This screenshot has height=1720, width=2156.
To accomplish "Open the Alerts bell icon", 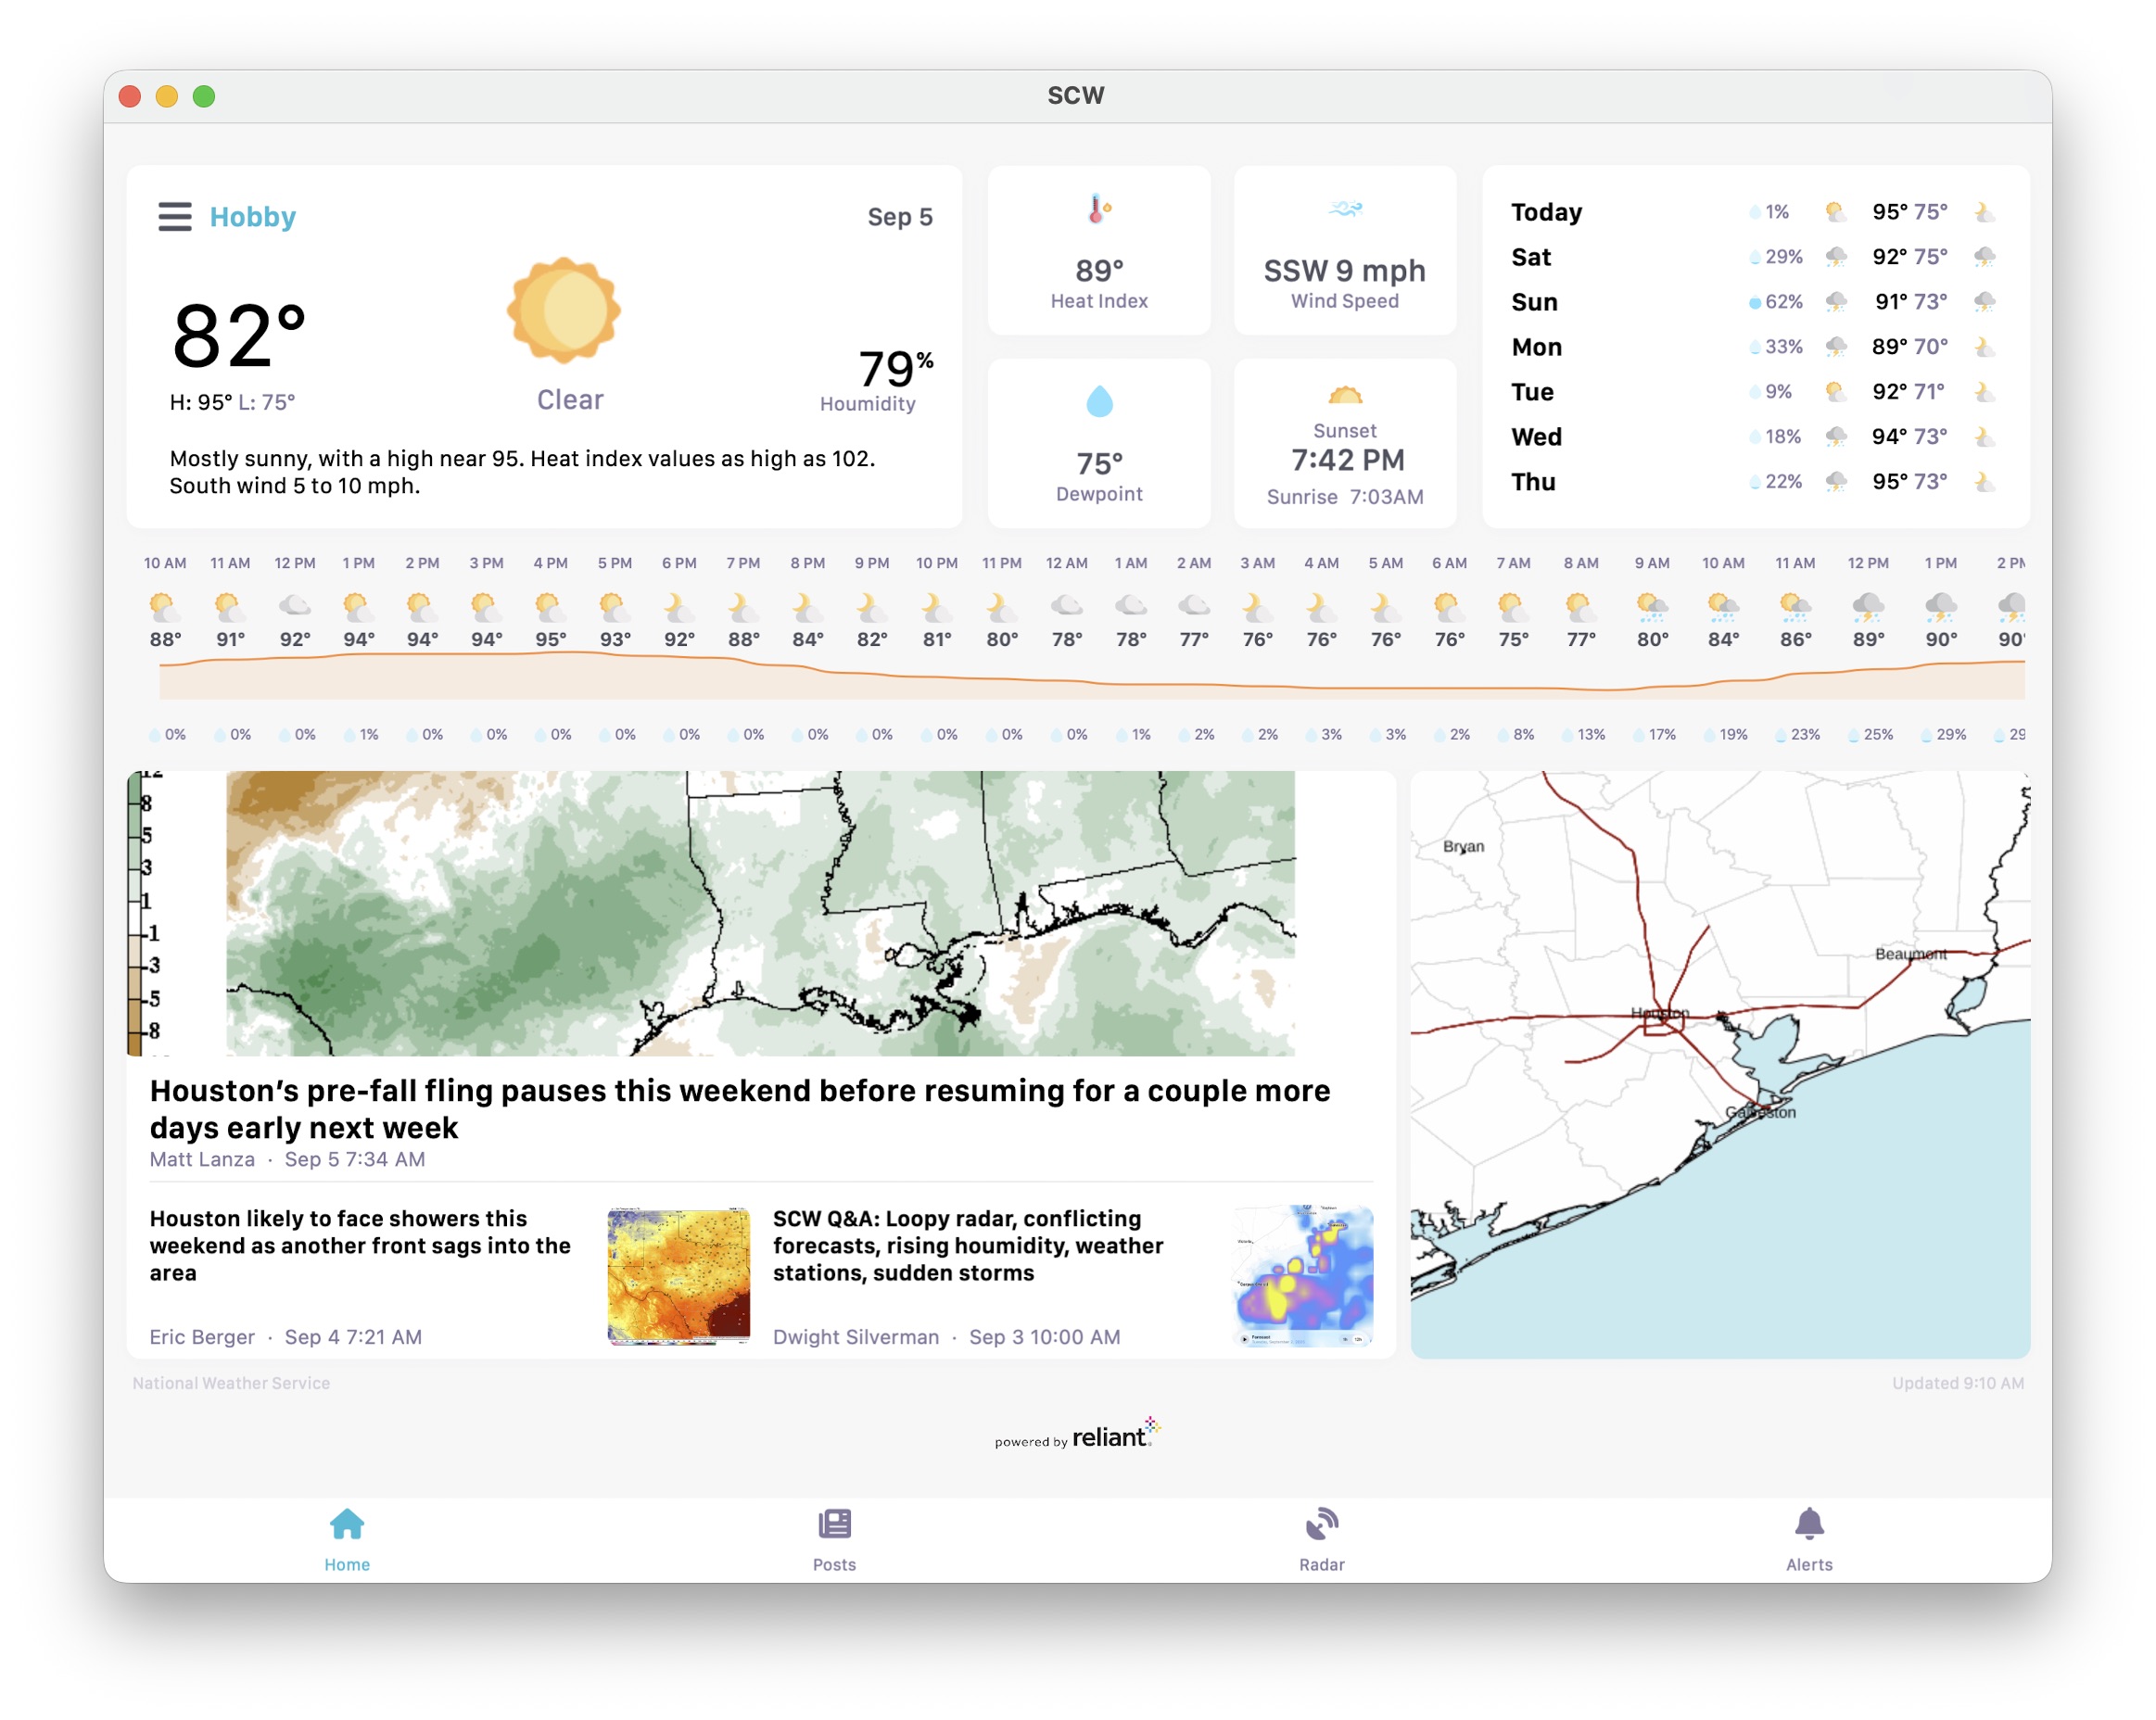I will (1808, 1524).
